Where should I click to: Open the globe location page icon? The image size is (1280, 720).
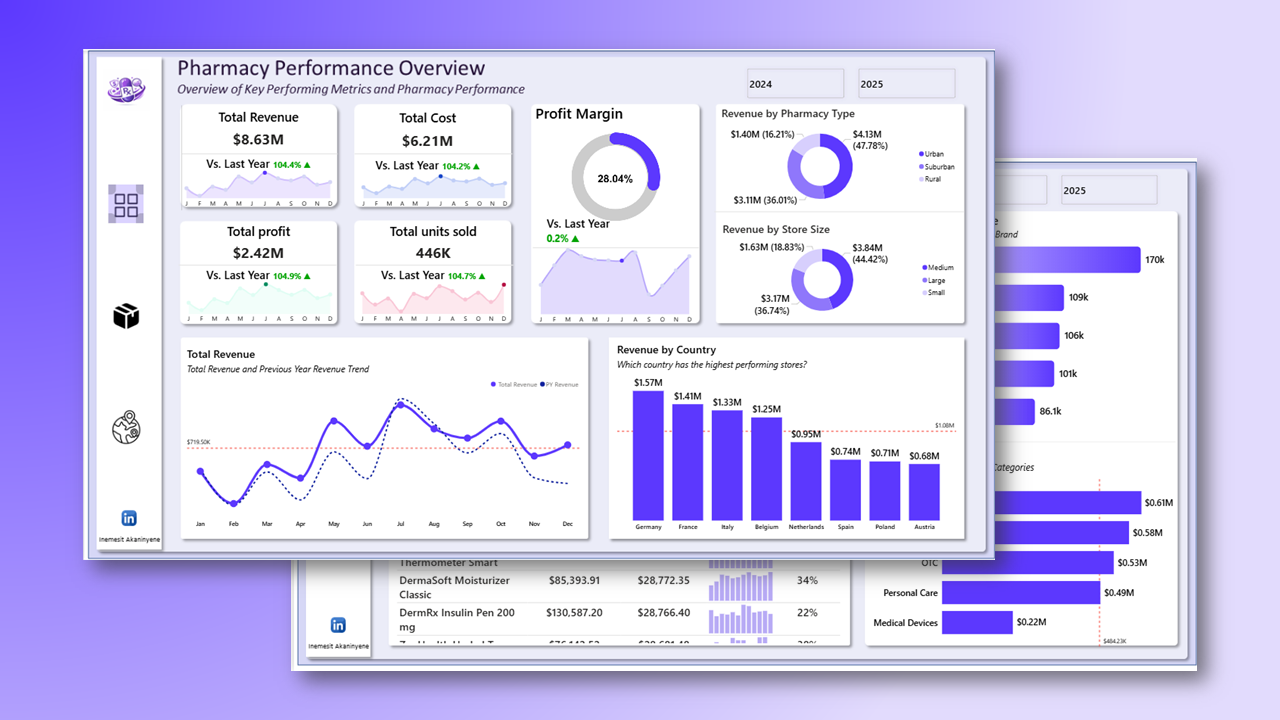(x=126, y=428)
